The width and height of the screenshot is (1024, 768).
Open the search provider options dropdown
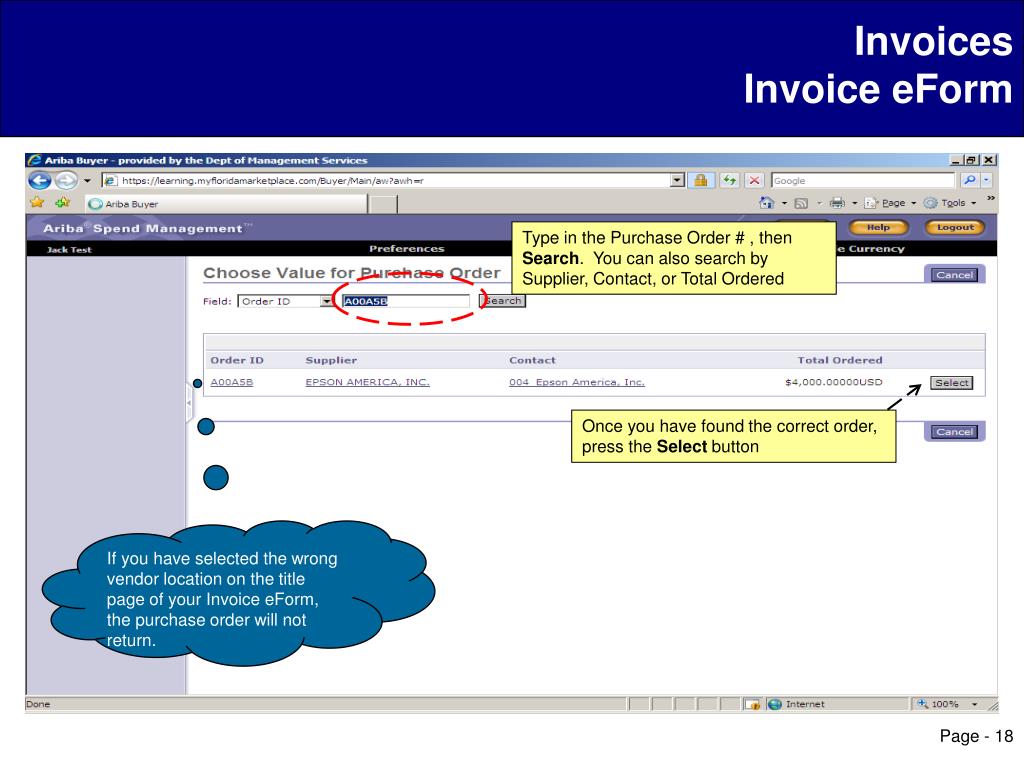pos(987,180)
